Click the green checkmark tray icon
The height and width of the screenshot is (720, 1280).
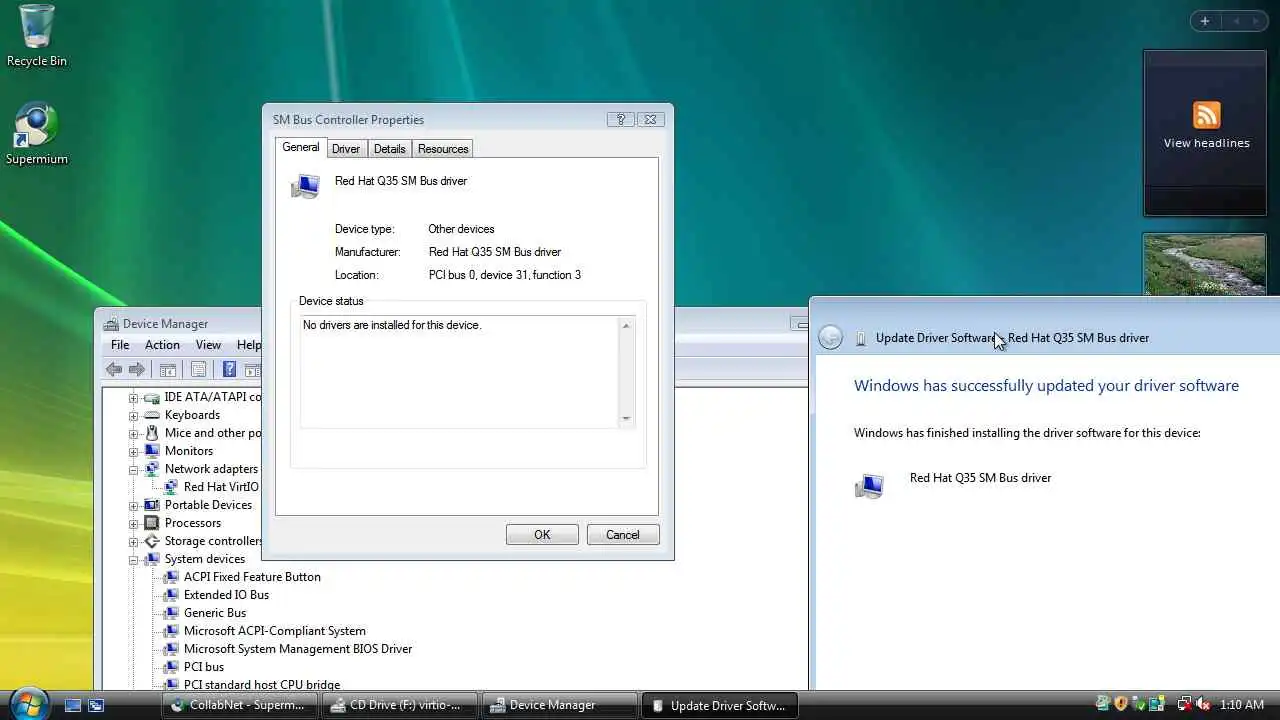(x=1139, y=705)
